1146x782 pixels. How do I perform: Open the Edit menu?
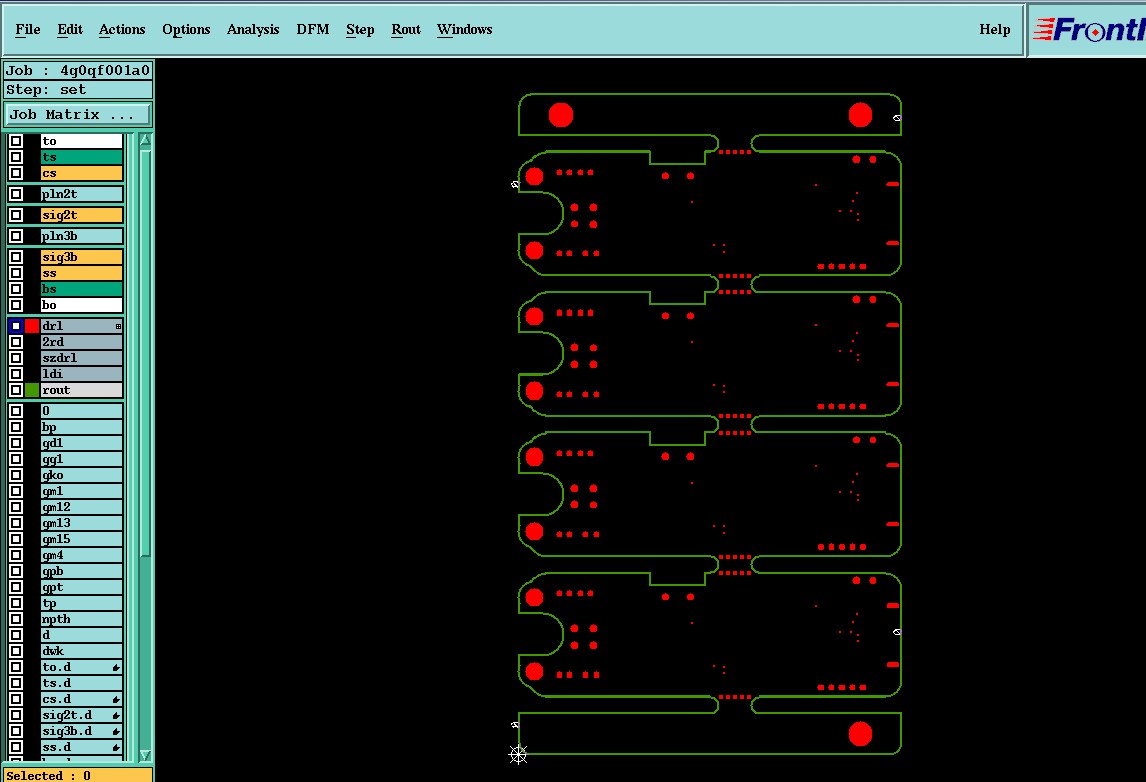coord(70,30)
